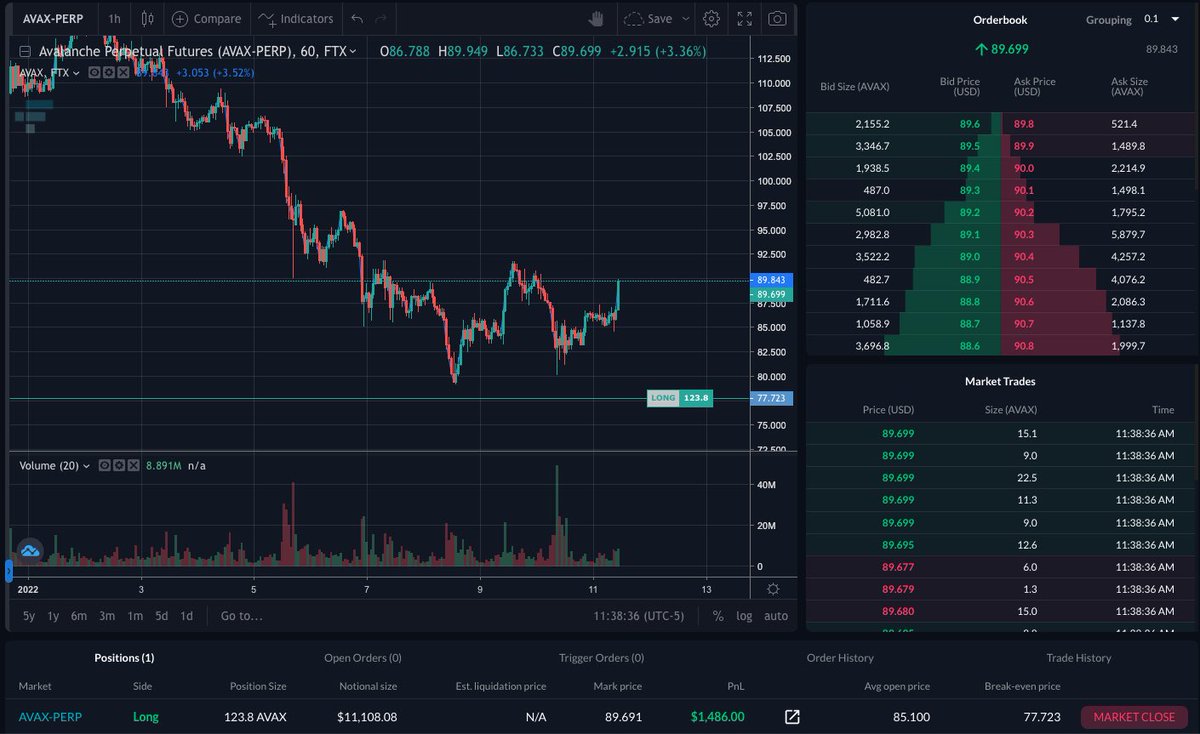1200x734 pixels.
Task: Toggle percentage scale mode
Action: click(718, 616)
